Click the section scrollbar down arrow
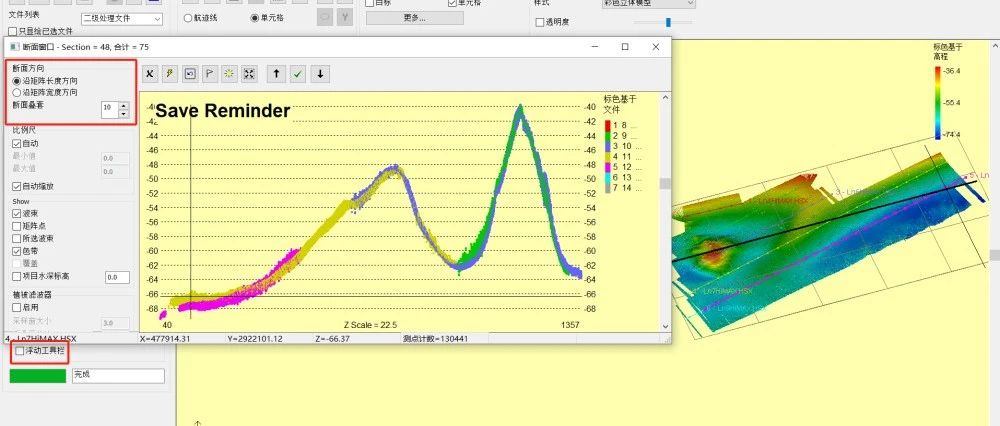Screen dimensions: 1000x426 665,326
